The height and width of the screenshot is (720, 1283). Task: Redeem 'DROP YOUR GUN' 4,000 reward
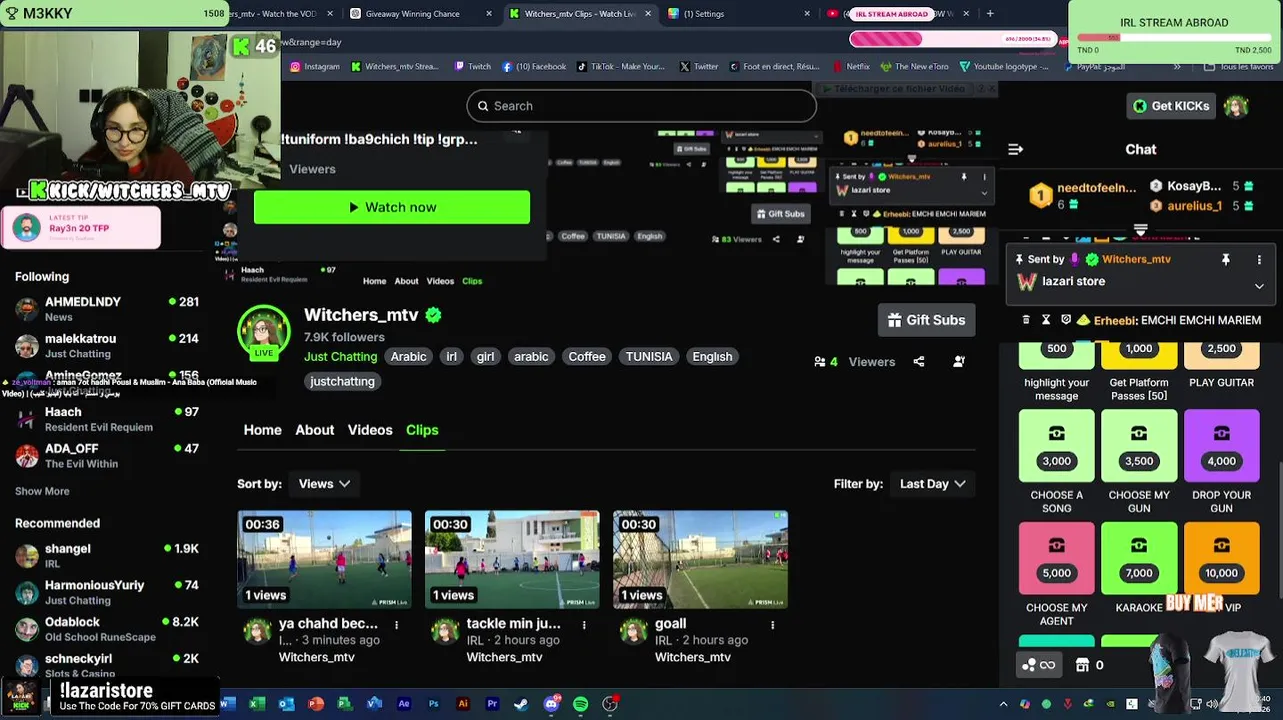tap(1221, 446)
